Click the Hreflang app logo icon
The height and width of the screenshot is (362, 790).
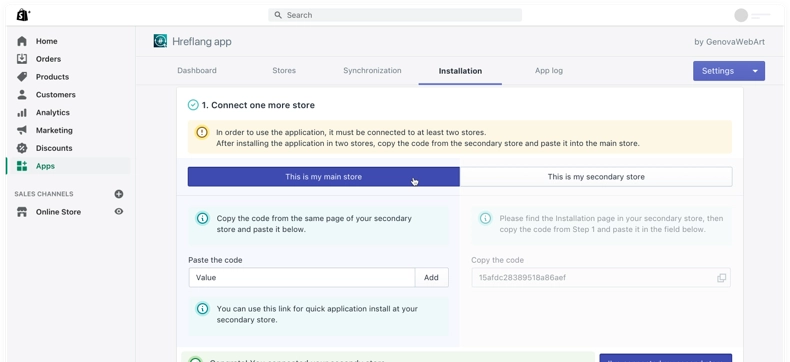pos(160,41)
